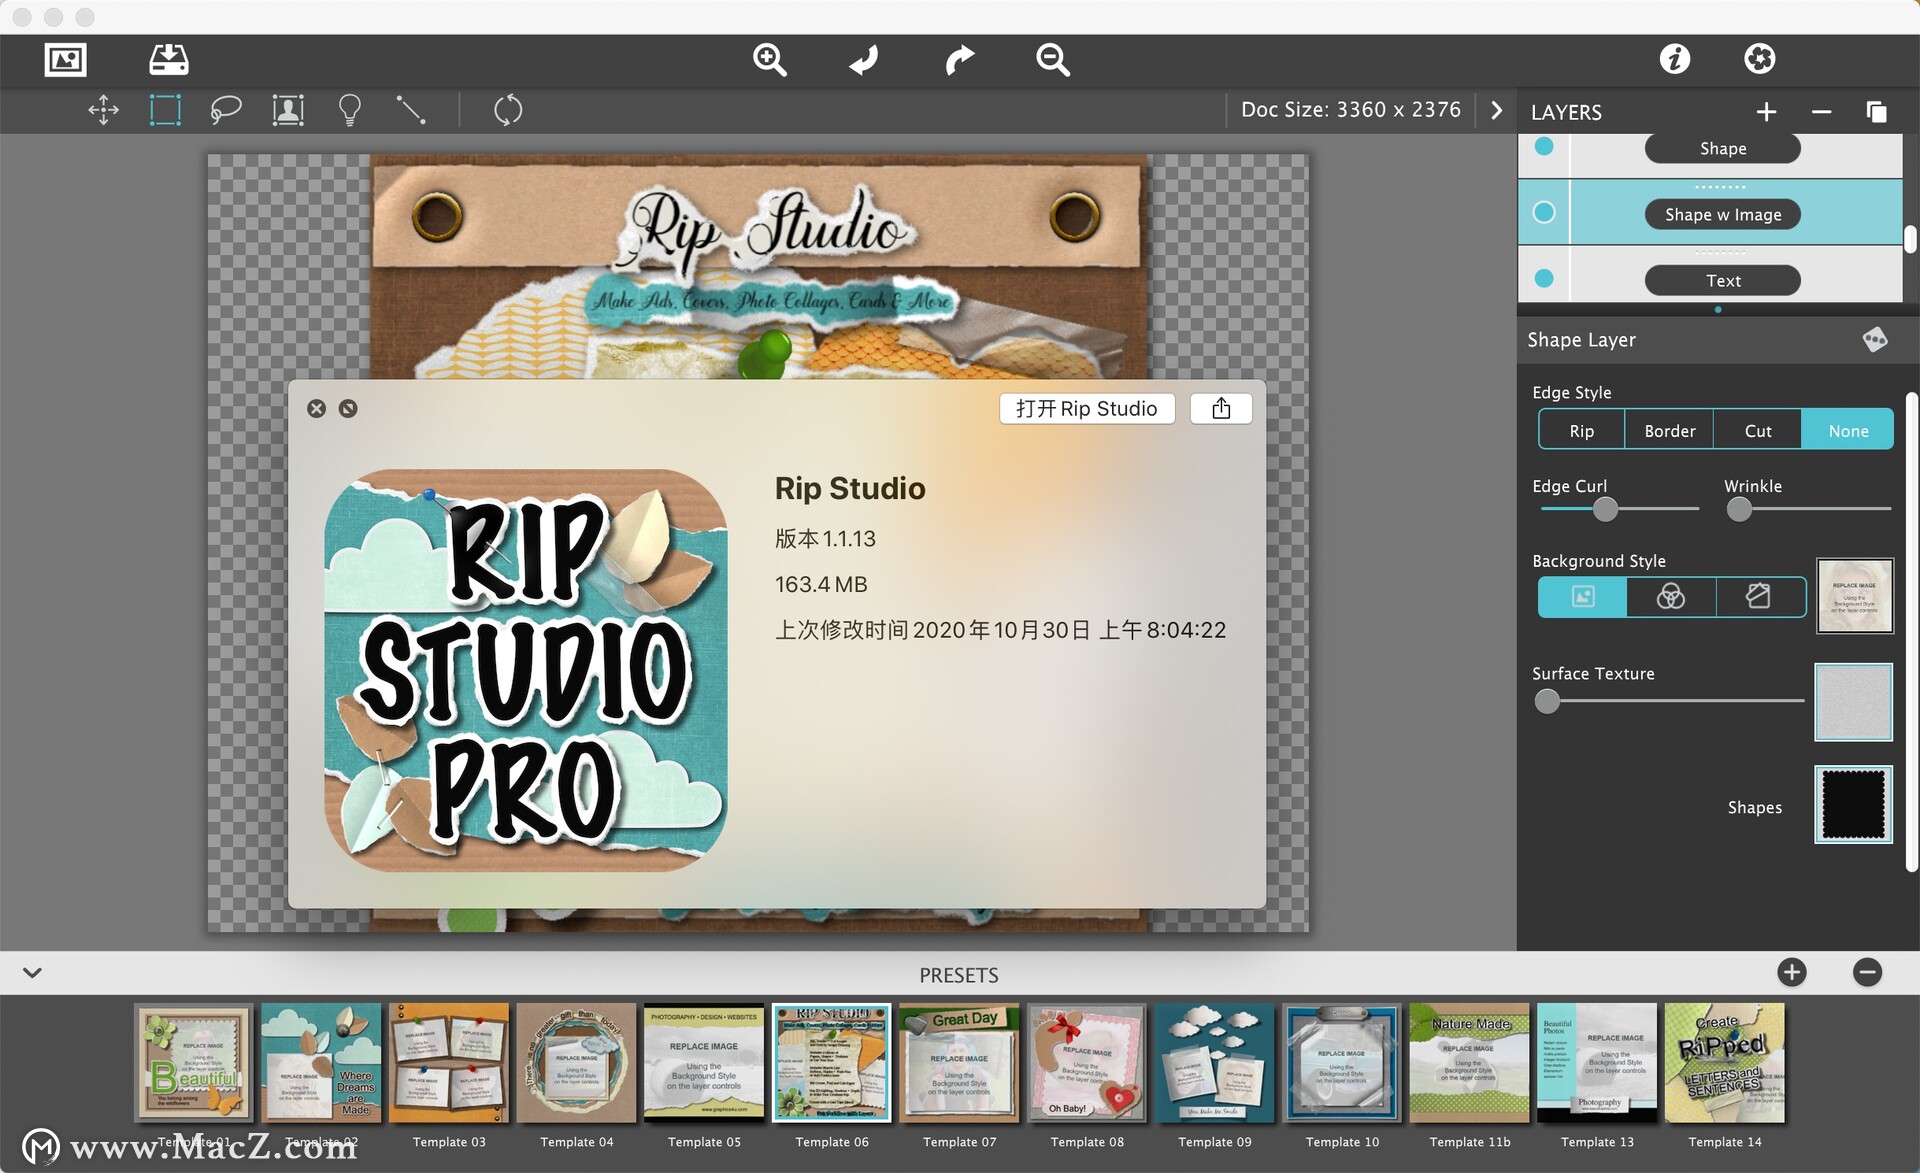1920x1173 pixels.
Task: Select the line drawing tool
Action: [411, 110]
